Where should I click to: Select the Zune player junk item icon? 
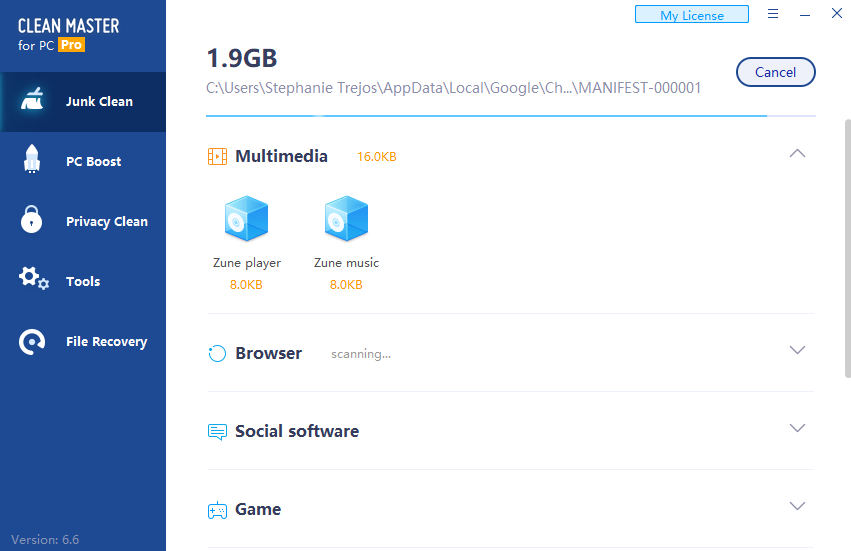tap(247, 220)
